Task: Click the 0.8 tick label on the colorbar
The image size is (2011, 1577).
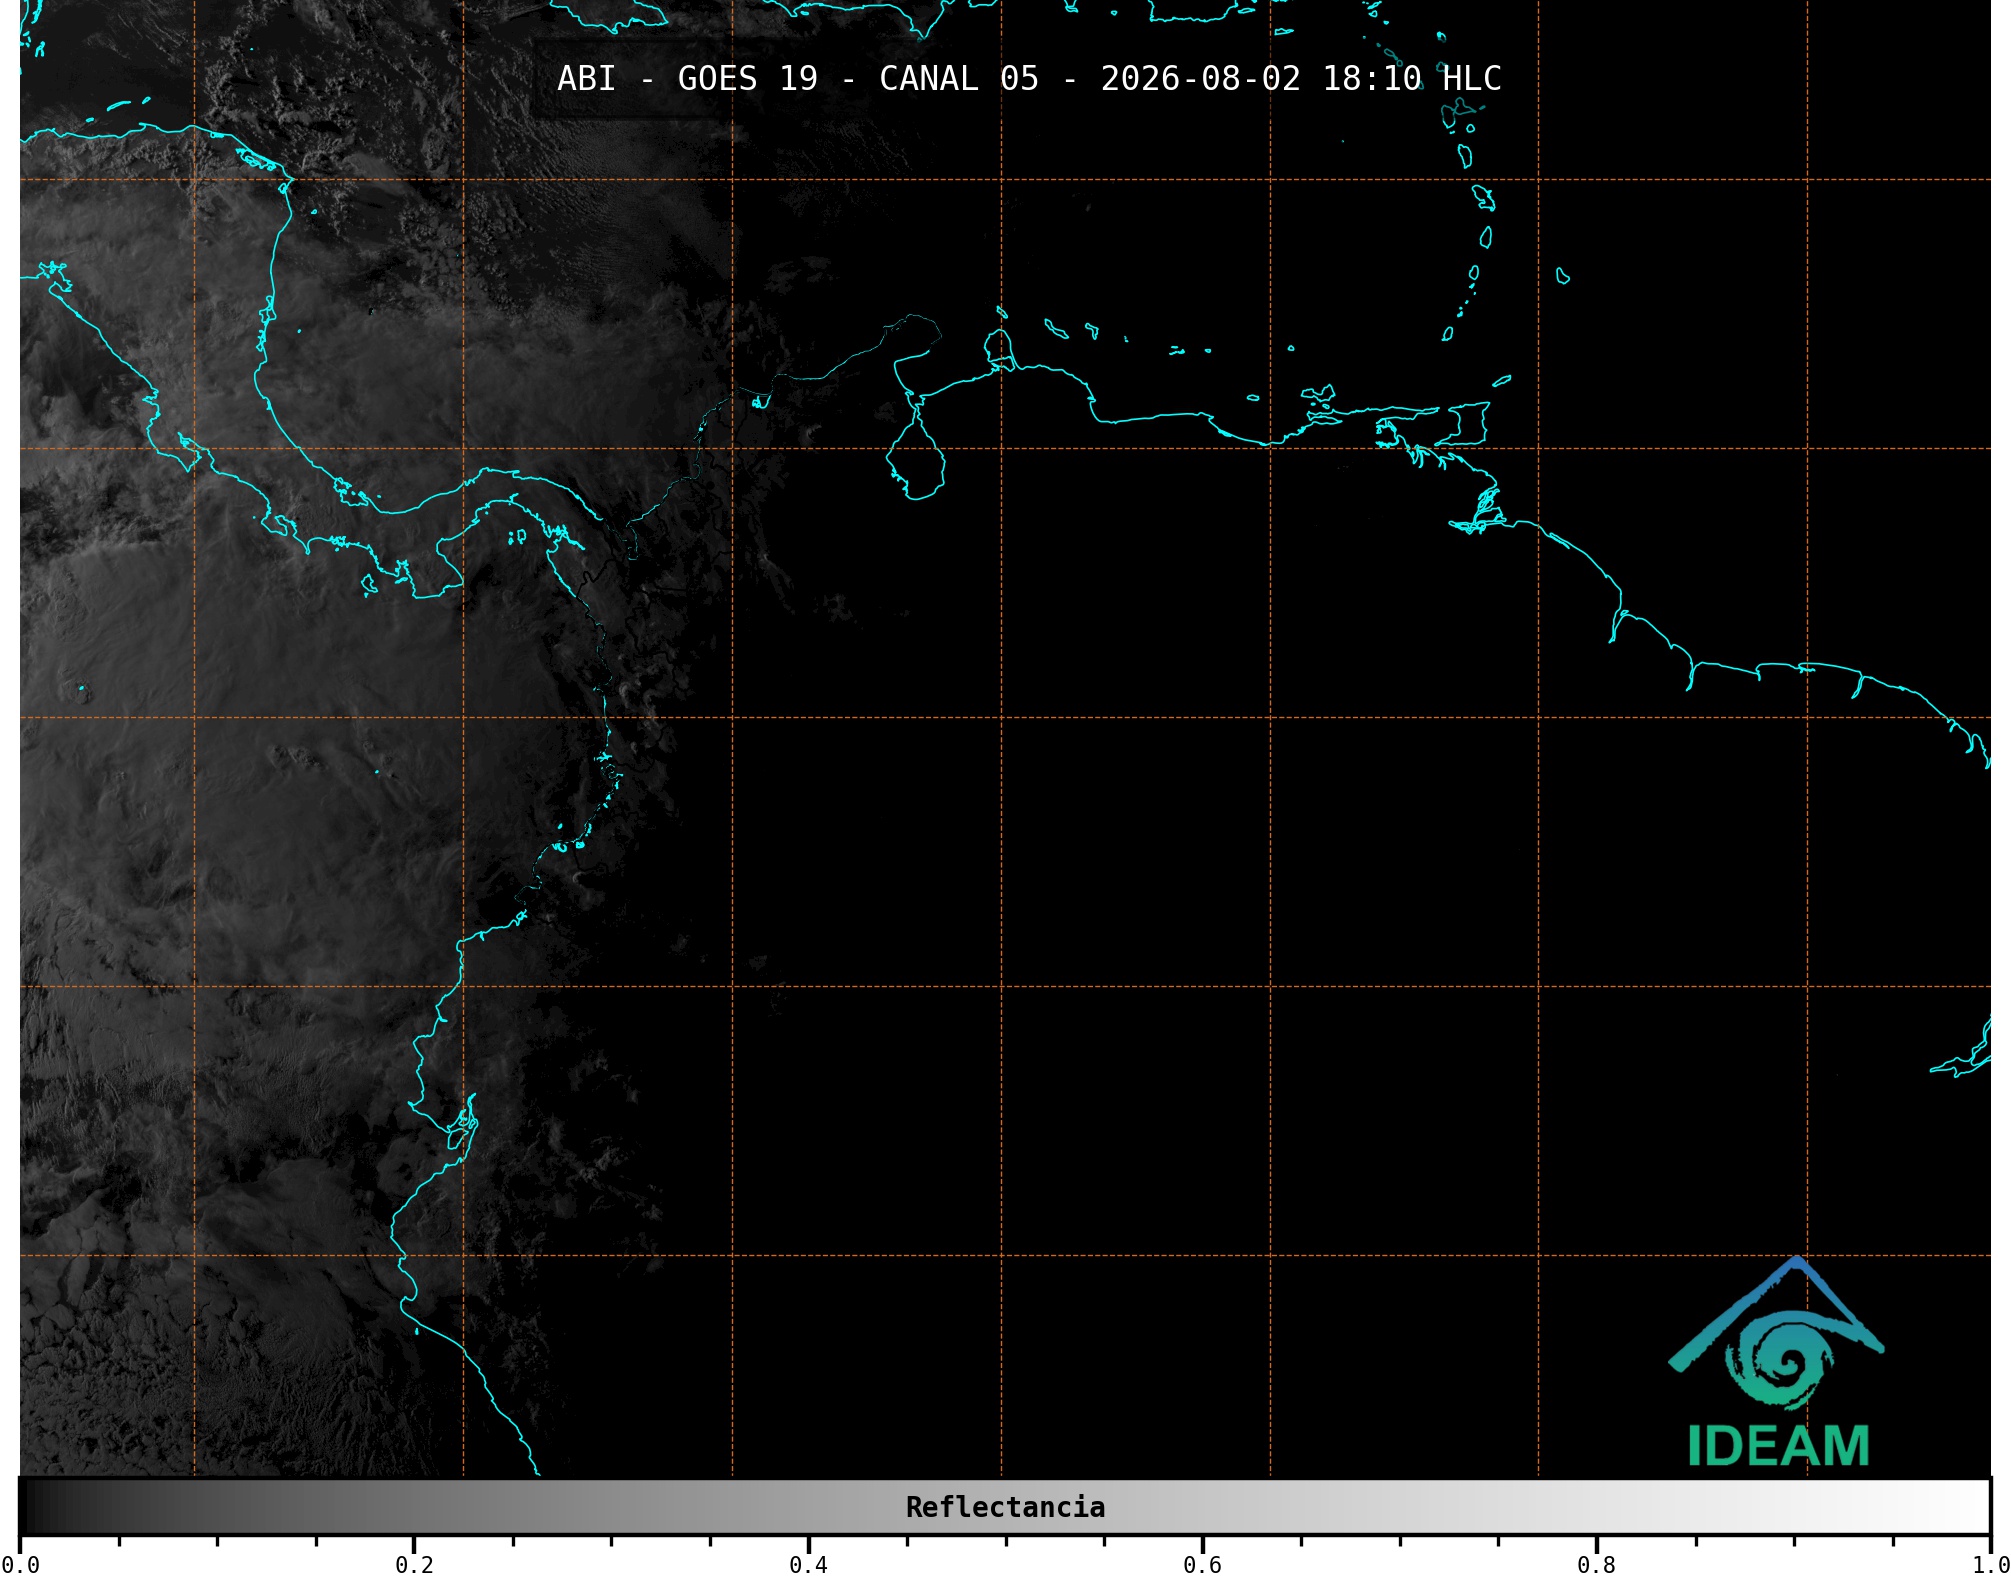Action: (x=1596, y=1565)
